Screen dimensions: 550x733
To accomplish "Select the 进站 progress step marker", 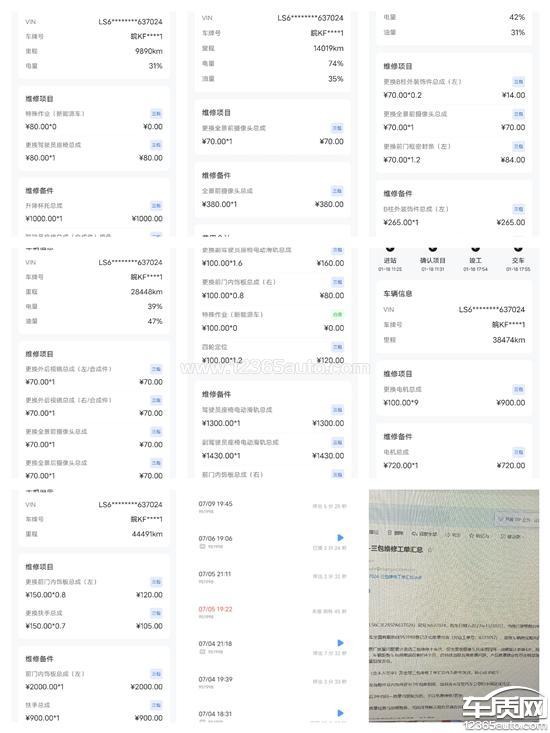I will (390, 248).
